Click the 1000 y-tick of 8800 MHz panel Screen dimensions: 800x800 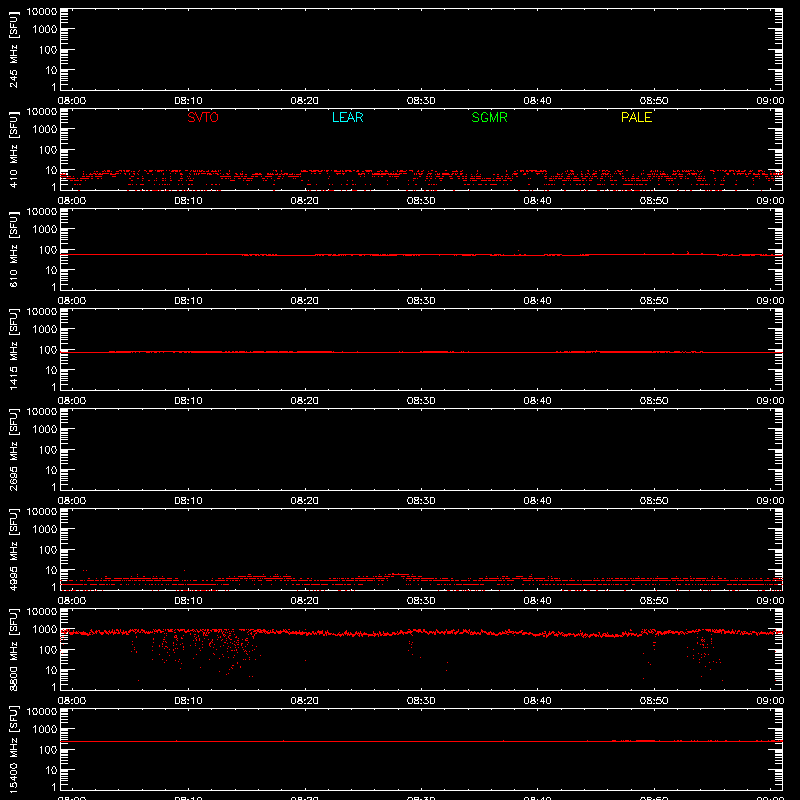[45, 630]
